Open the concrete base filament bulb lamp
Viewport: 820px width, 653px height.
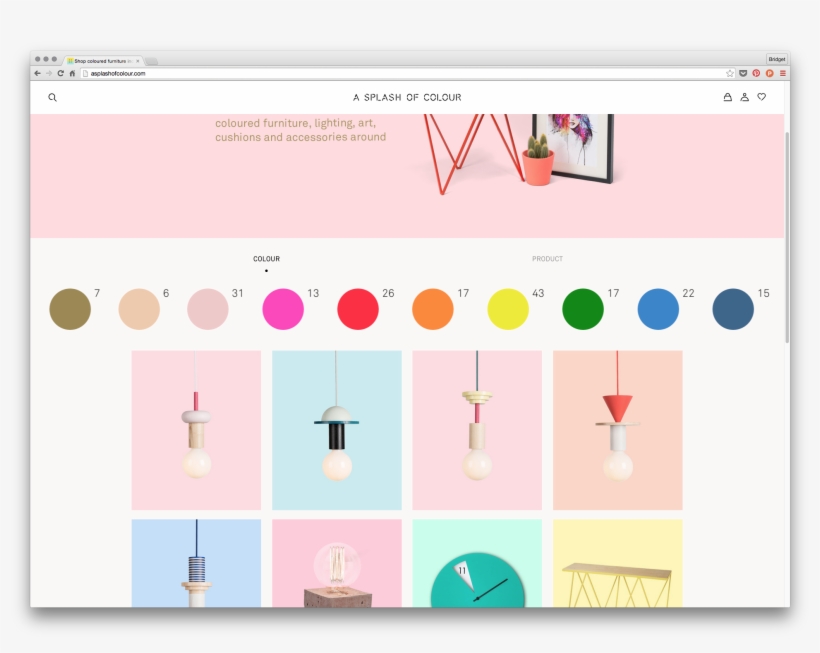(337, 563)
